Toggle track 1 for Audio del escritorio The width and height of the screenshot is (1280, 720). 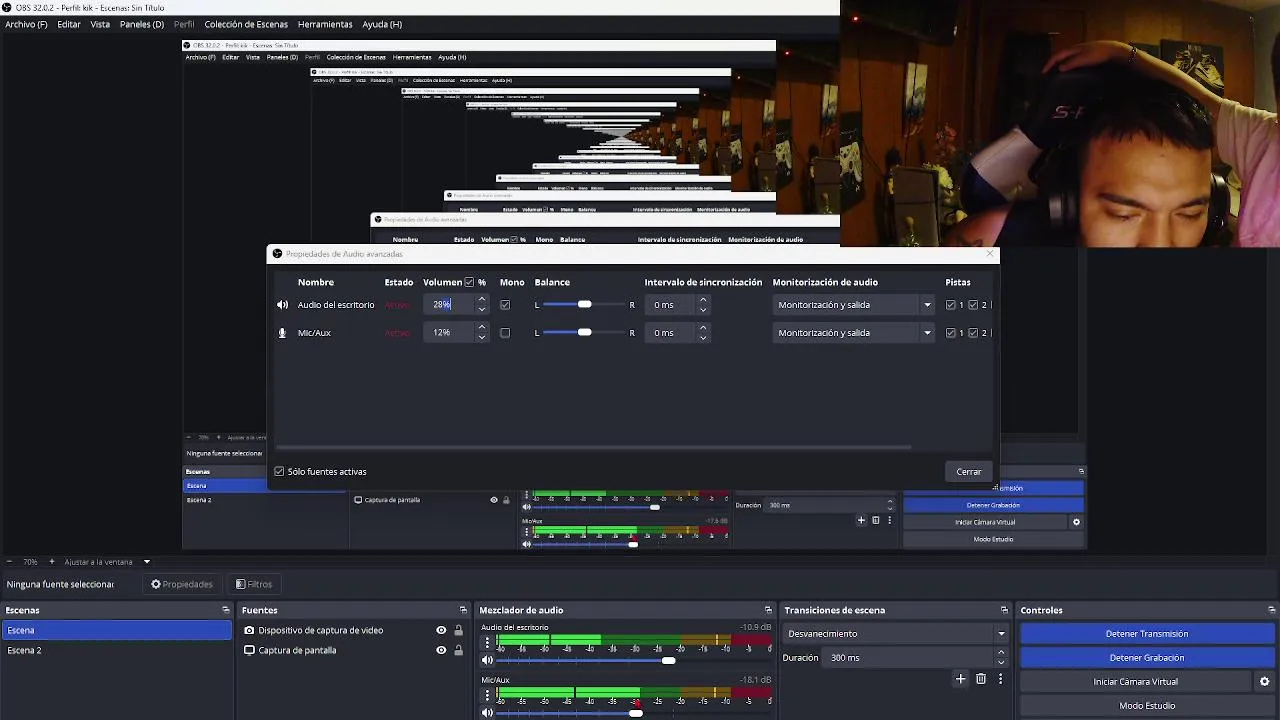click(x=951, y=305)
